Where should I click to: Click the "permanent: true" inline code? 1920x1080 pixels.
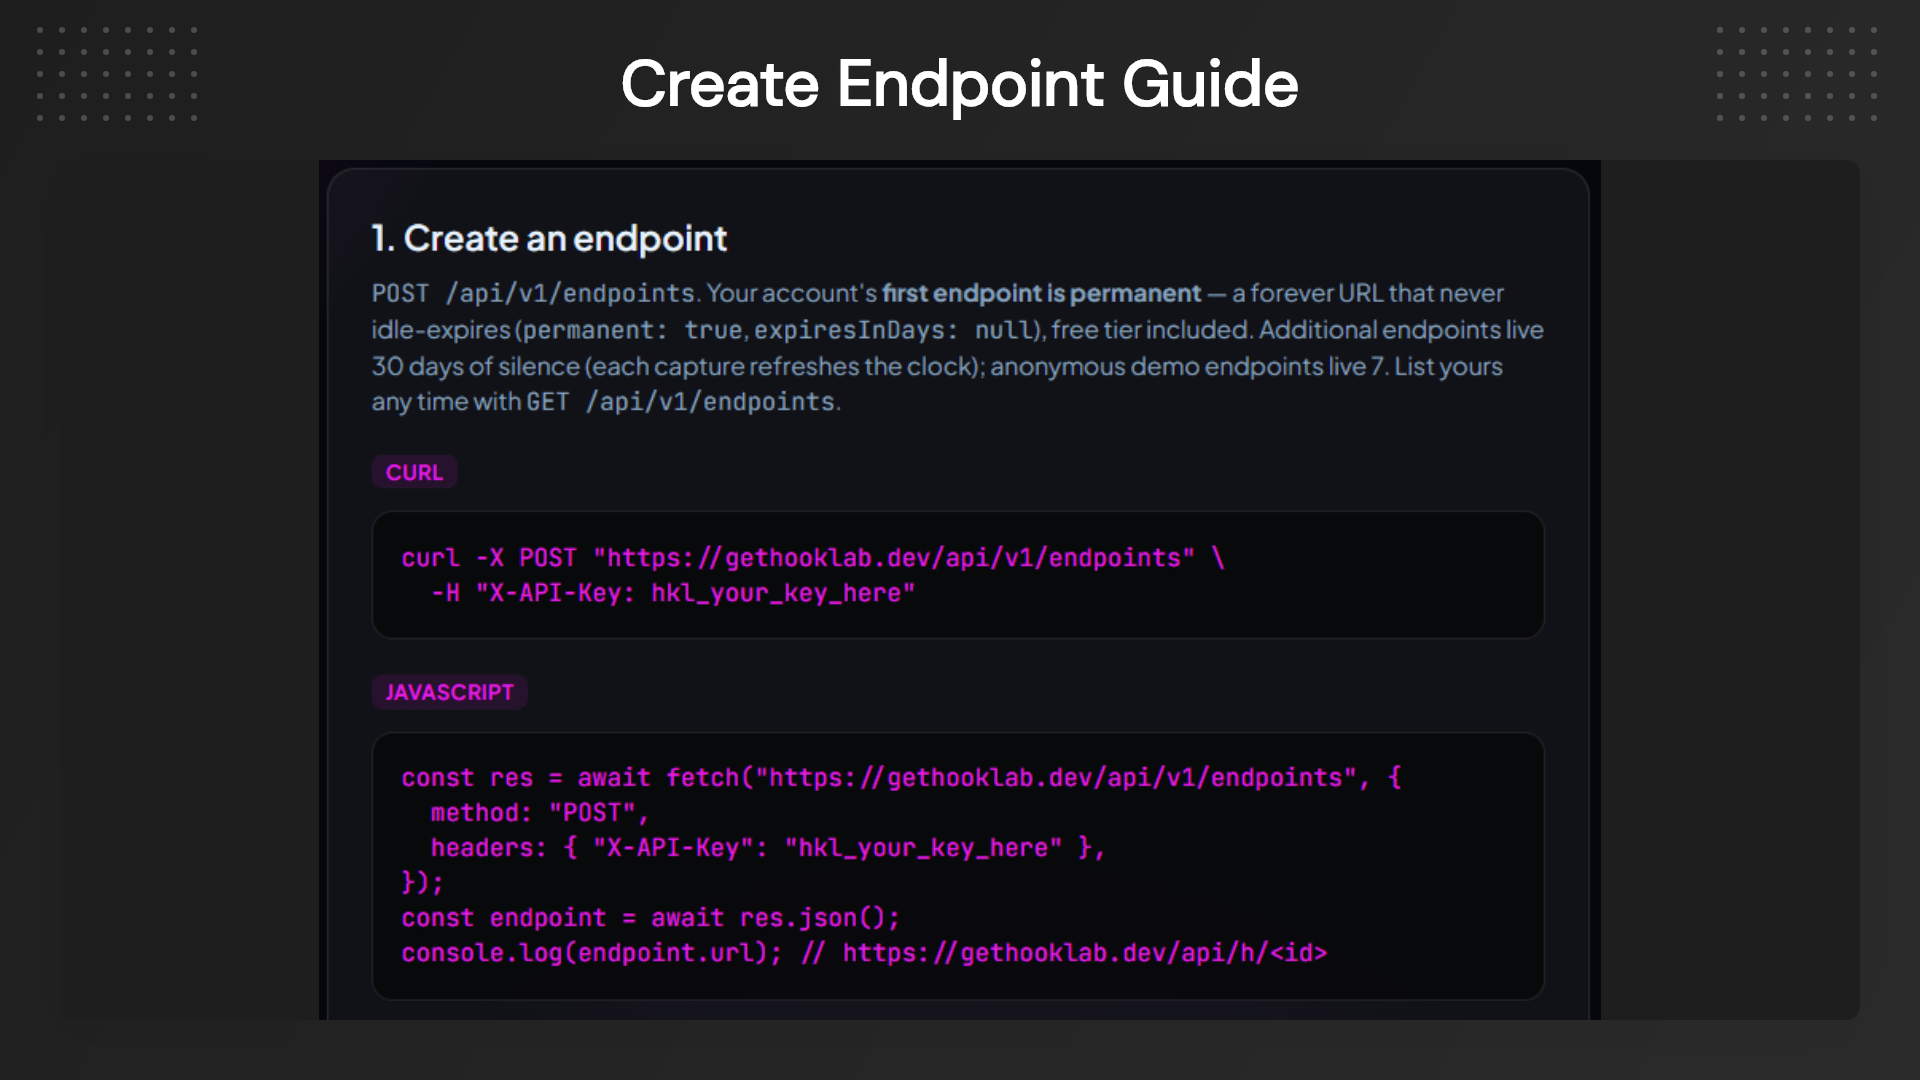pyautogui.click(x=633, y=330)
